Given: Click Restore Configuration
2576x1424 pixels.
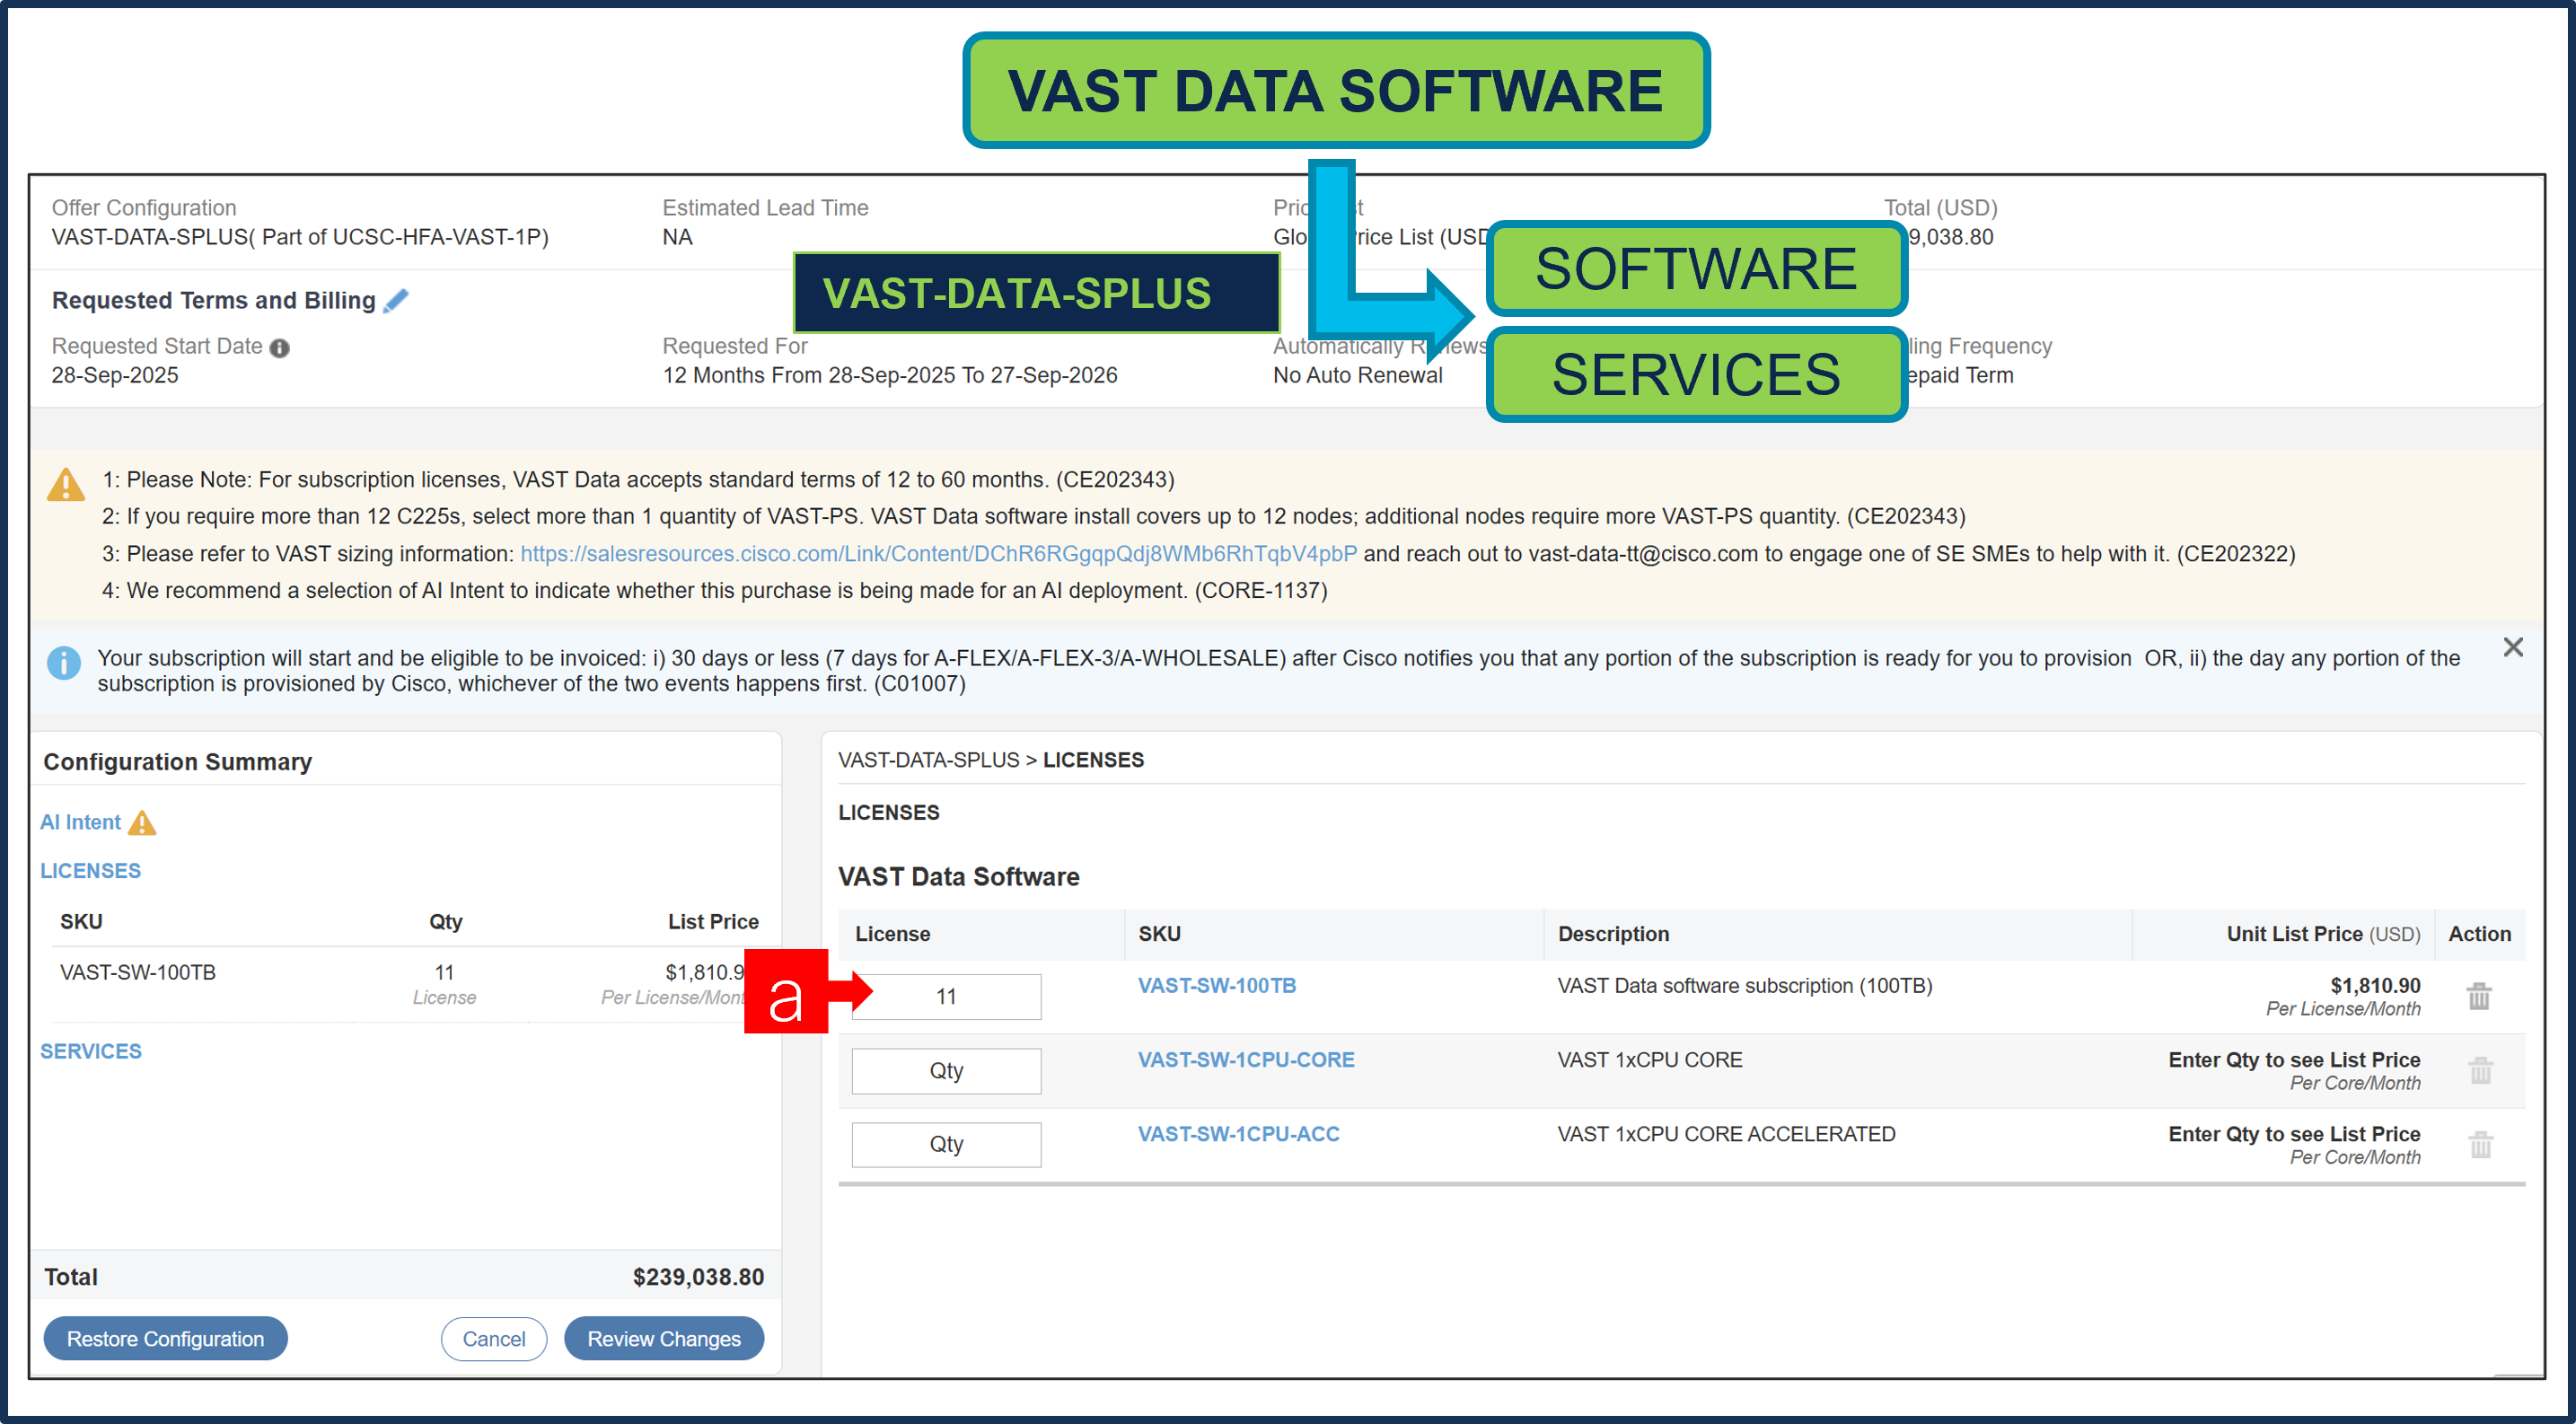Looking at the screenshot, I should (x=165, y=1338).
